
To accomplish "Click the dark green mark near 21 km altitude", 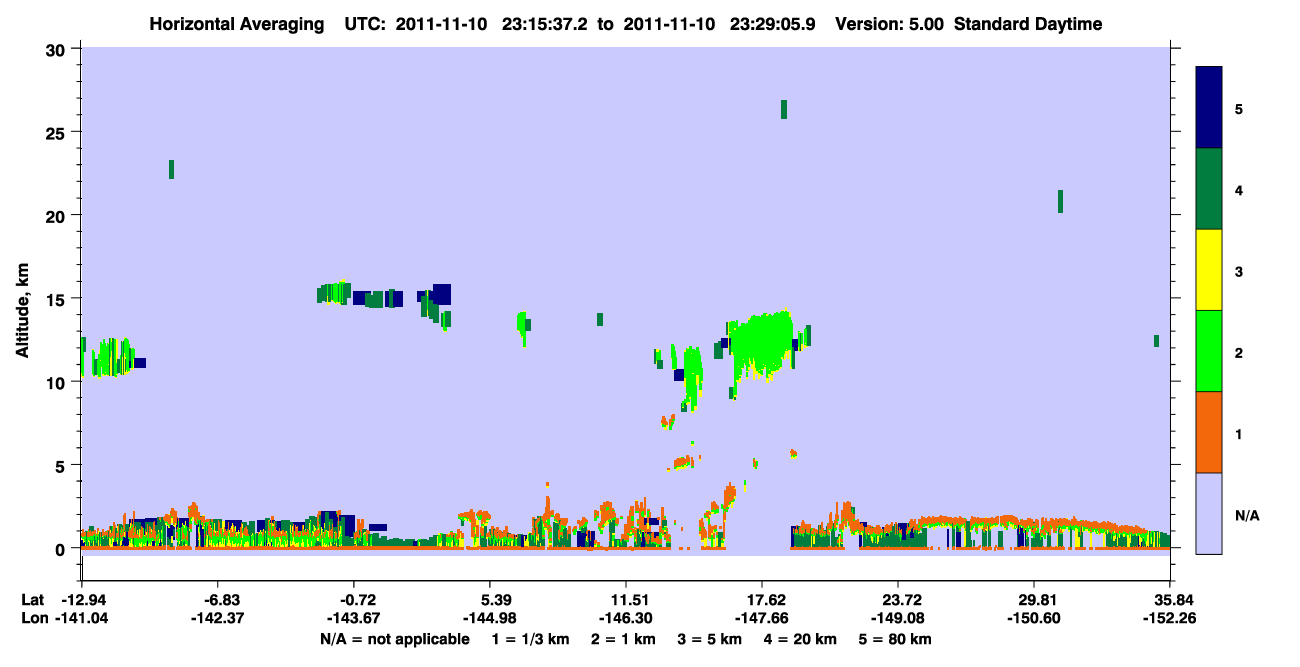I will pyautogui.click(x=1060, y=201).
